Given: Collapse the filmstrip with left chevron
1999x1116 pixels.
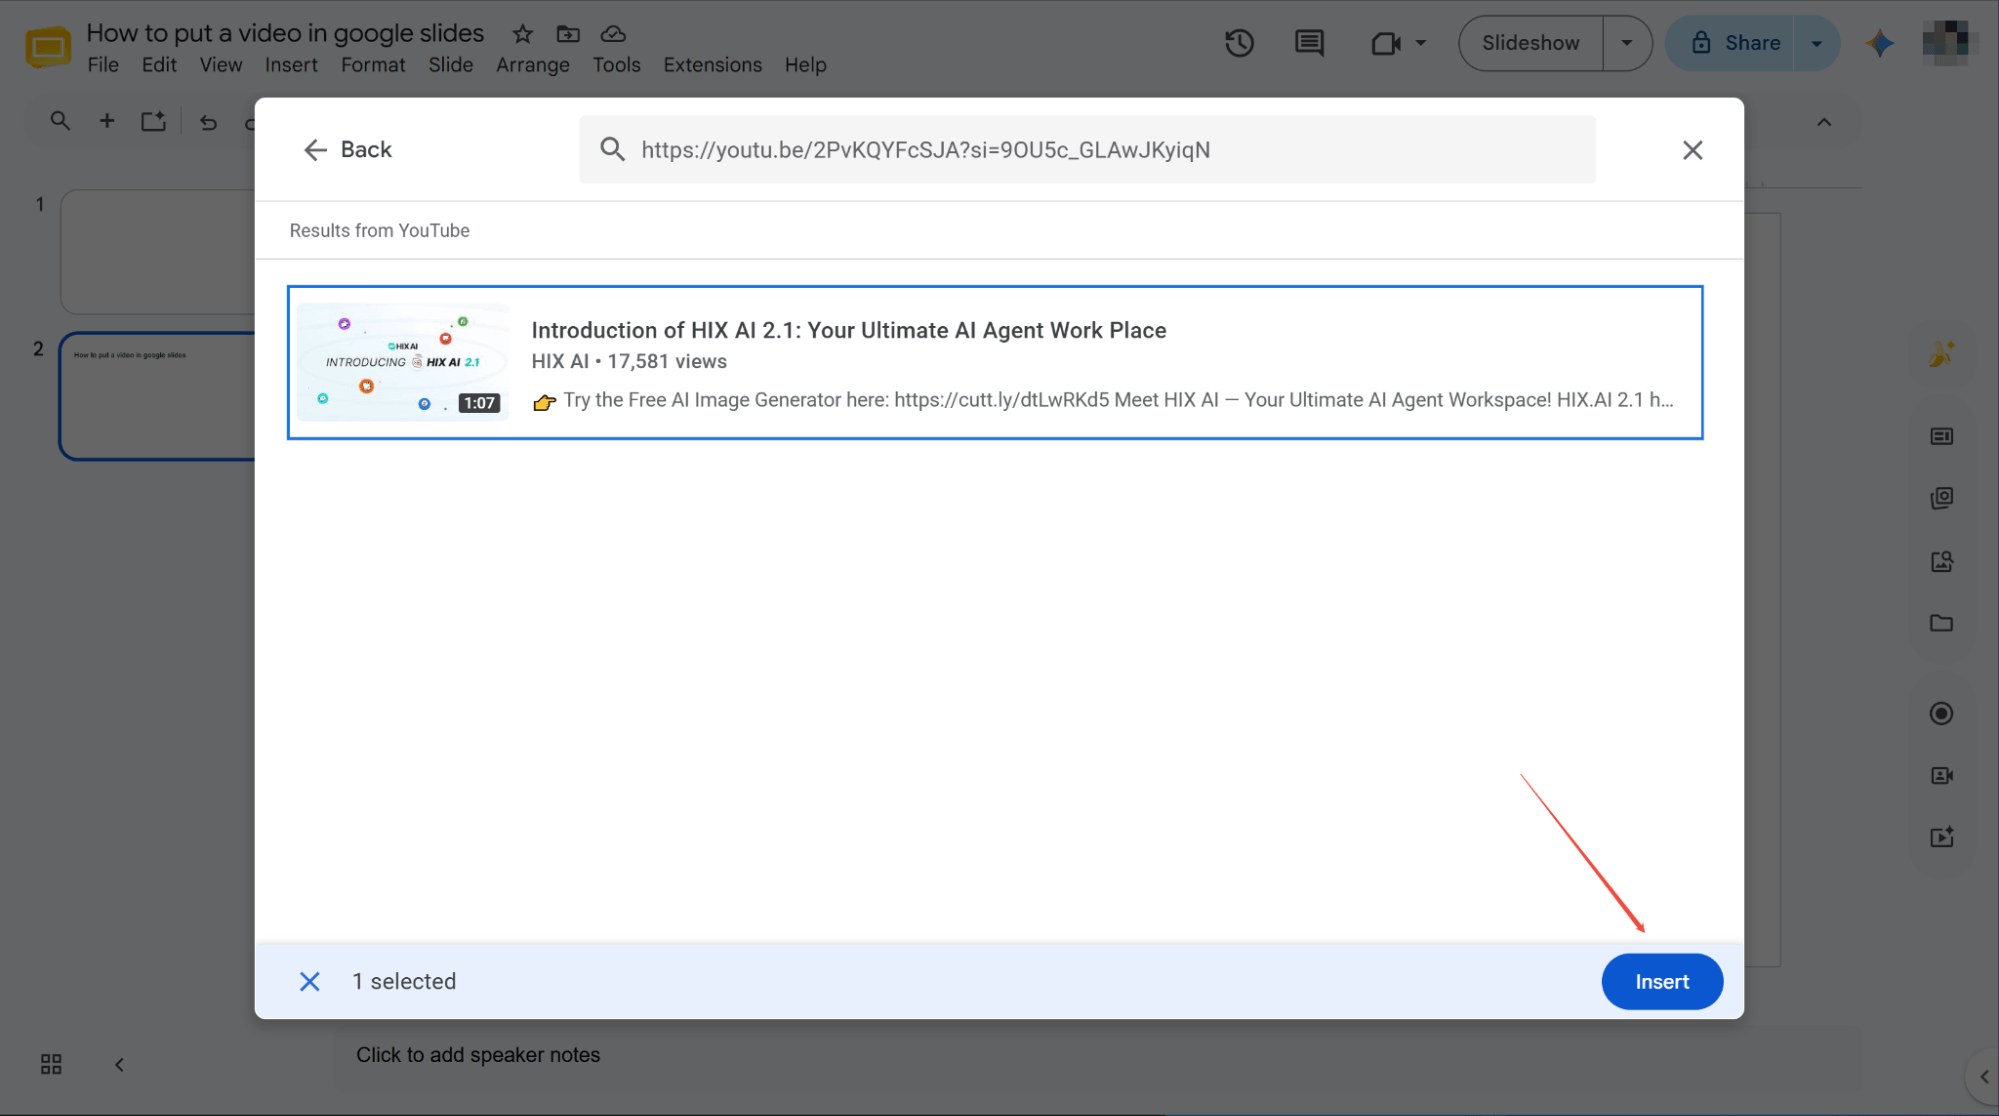Looking at the screenshot, I should (119, 1065).
